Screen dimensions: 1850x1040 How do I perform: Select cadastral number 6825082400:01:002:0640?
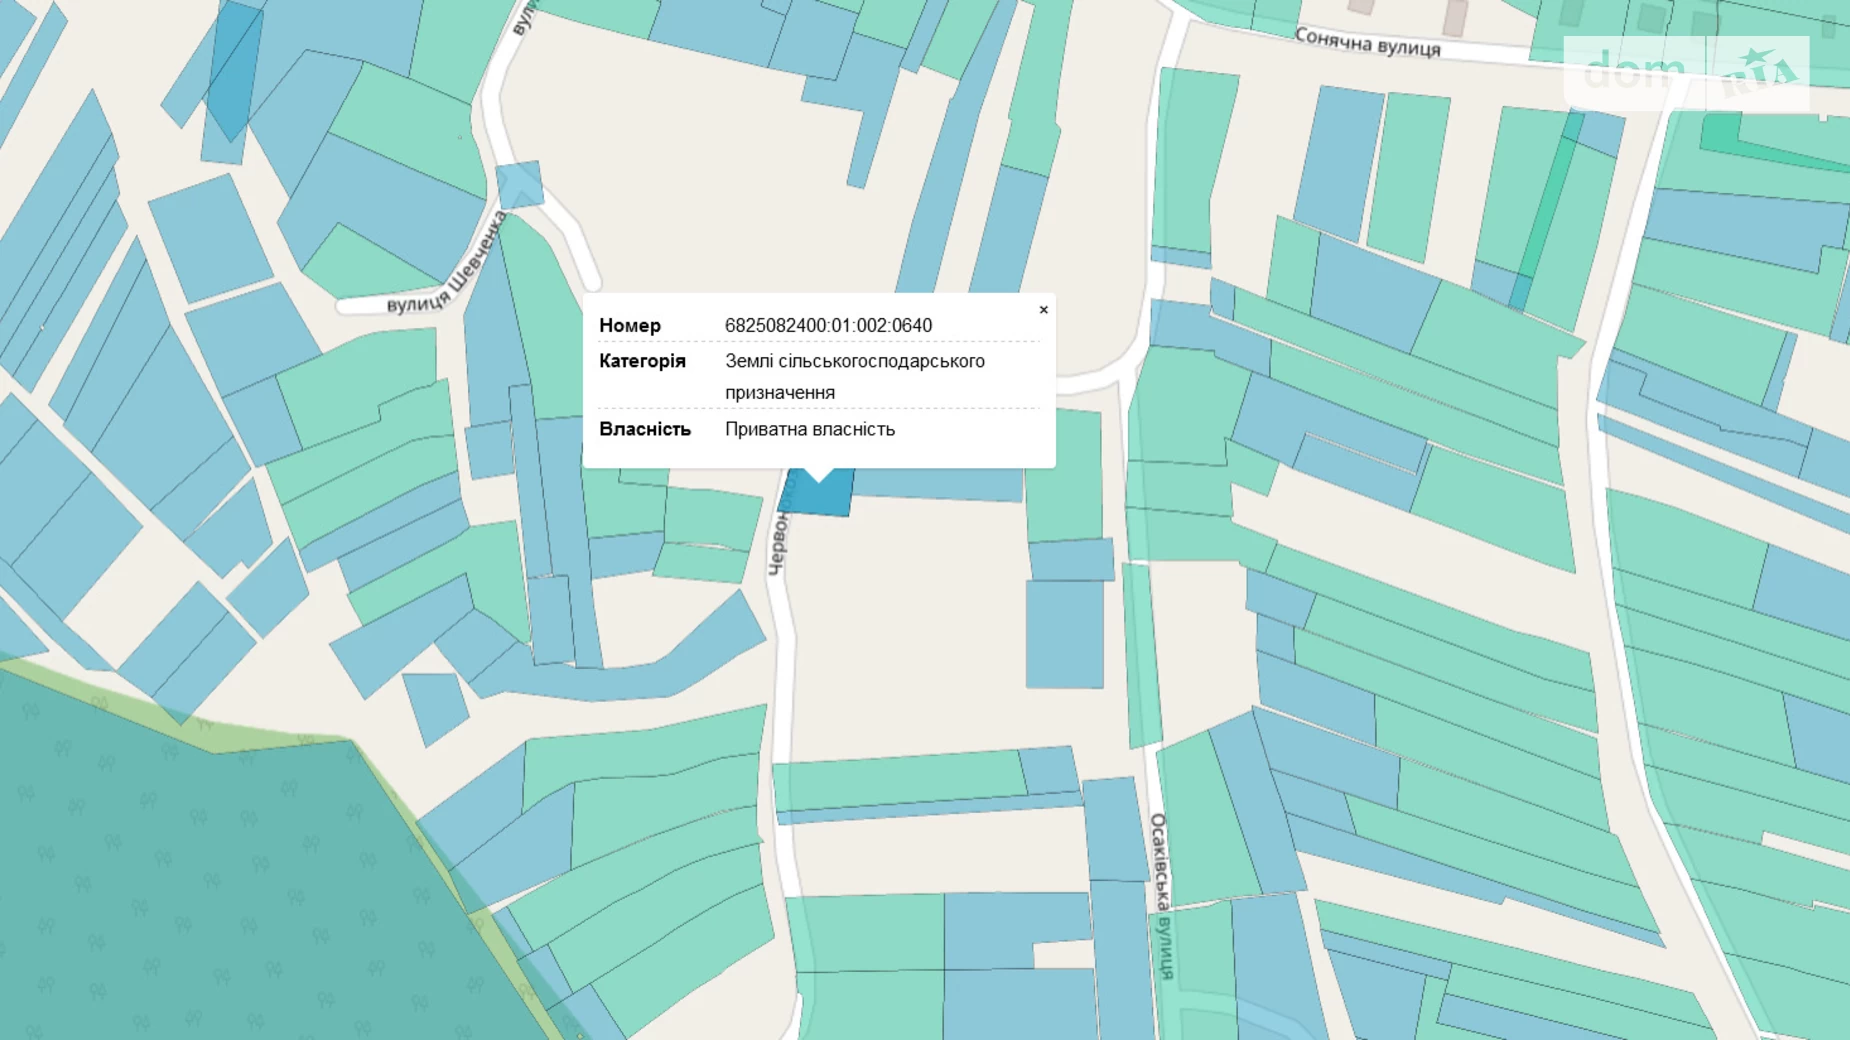(x=828, y=325)
